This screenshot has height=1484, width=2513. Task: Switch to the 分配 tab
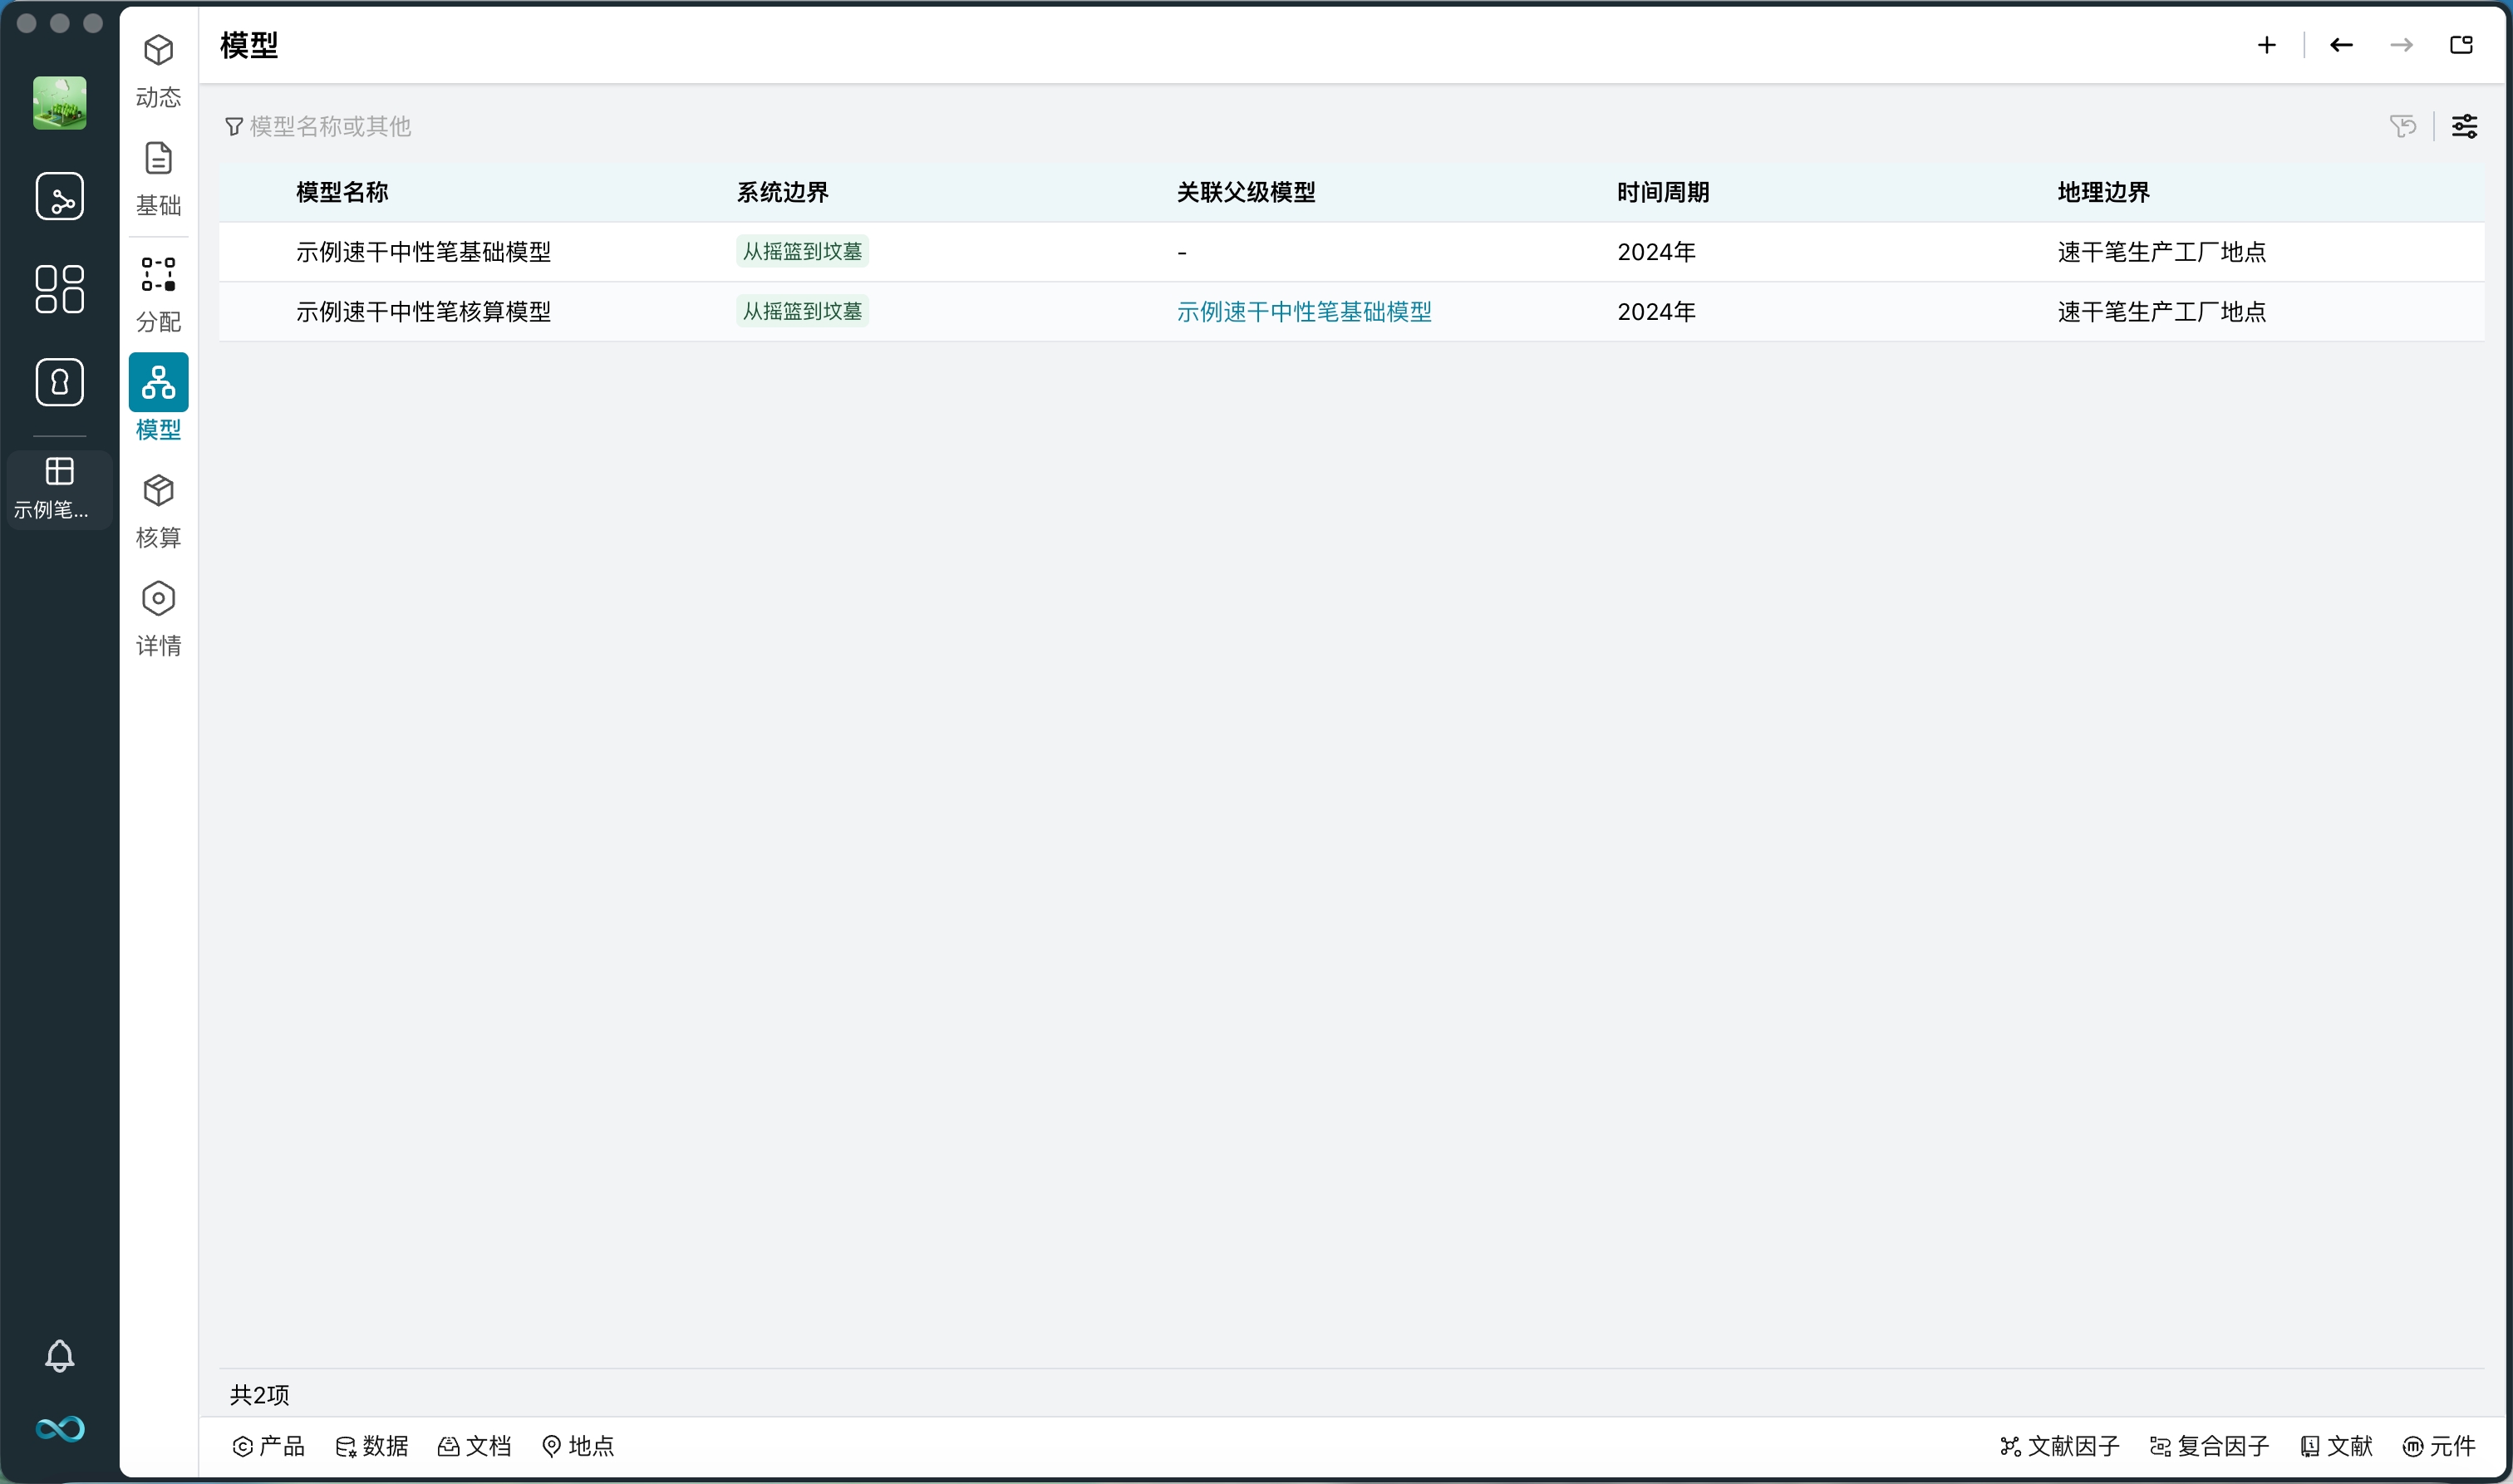click(x=158, y=293)
